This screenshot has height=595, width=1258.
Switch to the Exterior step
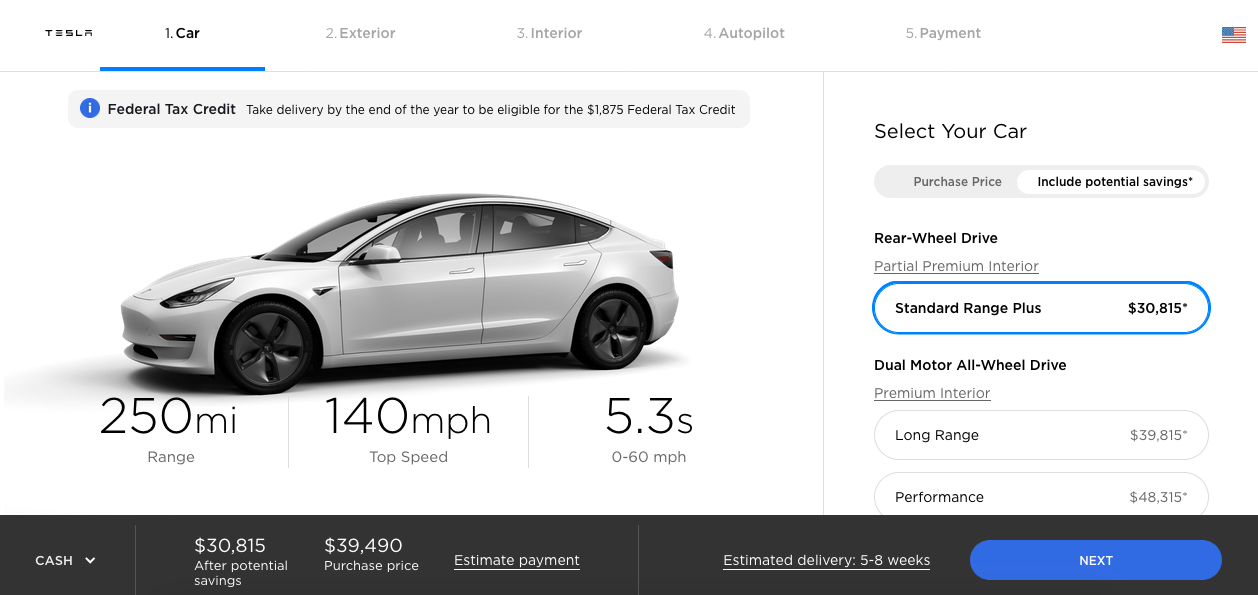coord(360,33)
